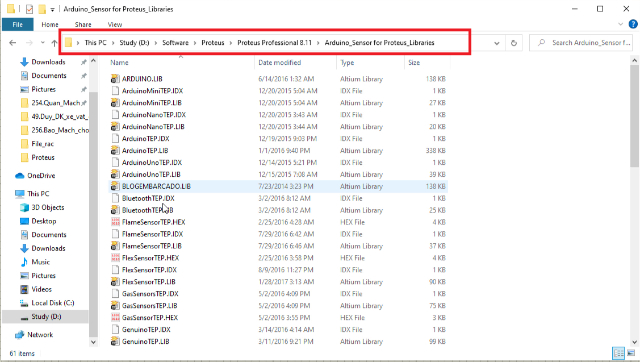
Task: Select the FlexSensorTEP.LIB file icon
Action: pos(116,282)
